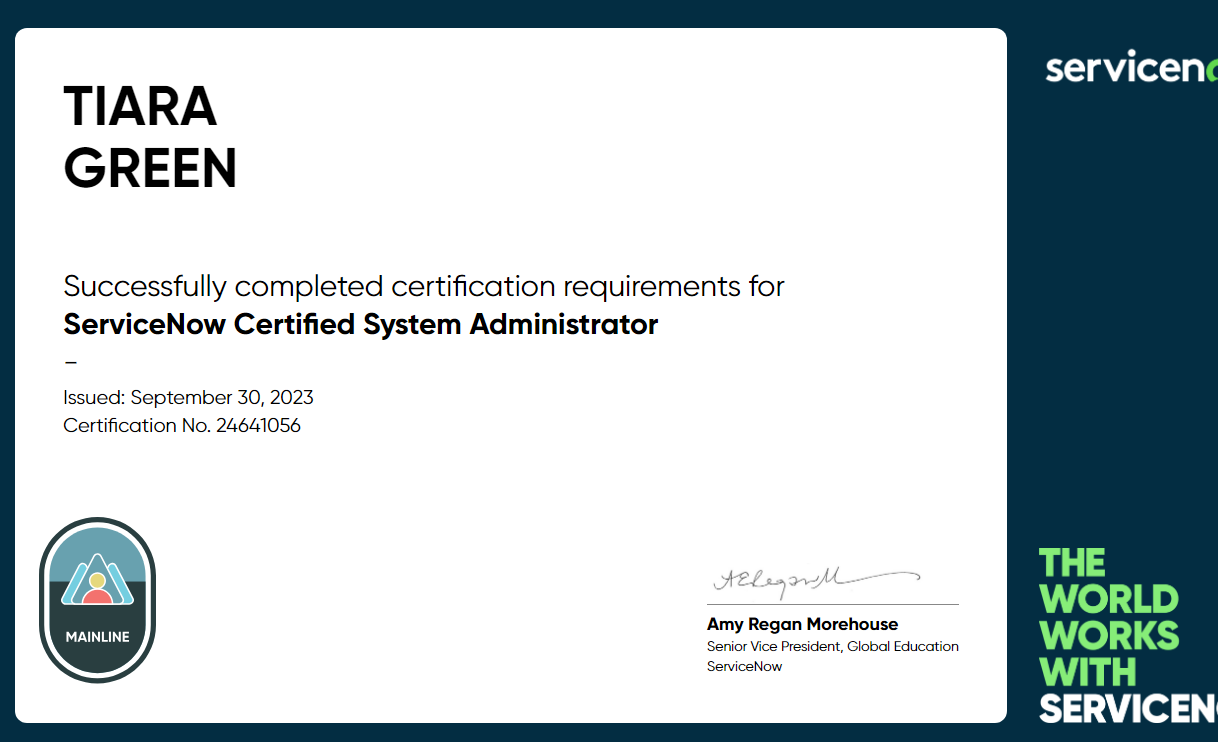
Task: Click the 'ServiceNow' text under signer title
Action: [x=744, y=666]
